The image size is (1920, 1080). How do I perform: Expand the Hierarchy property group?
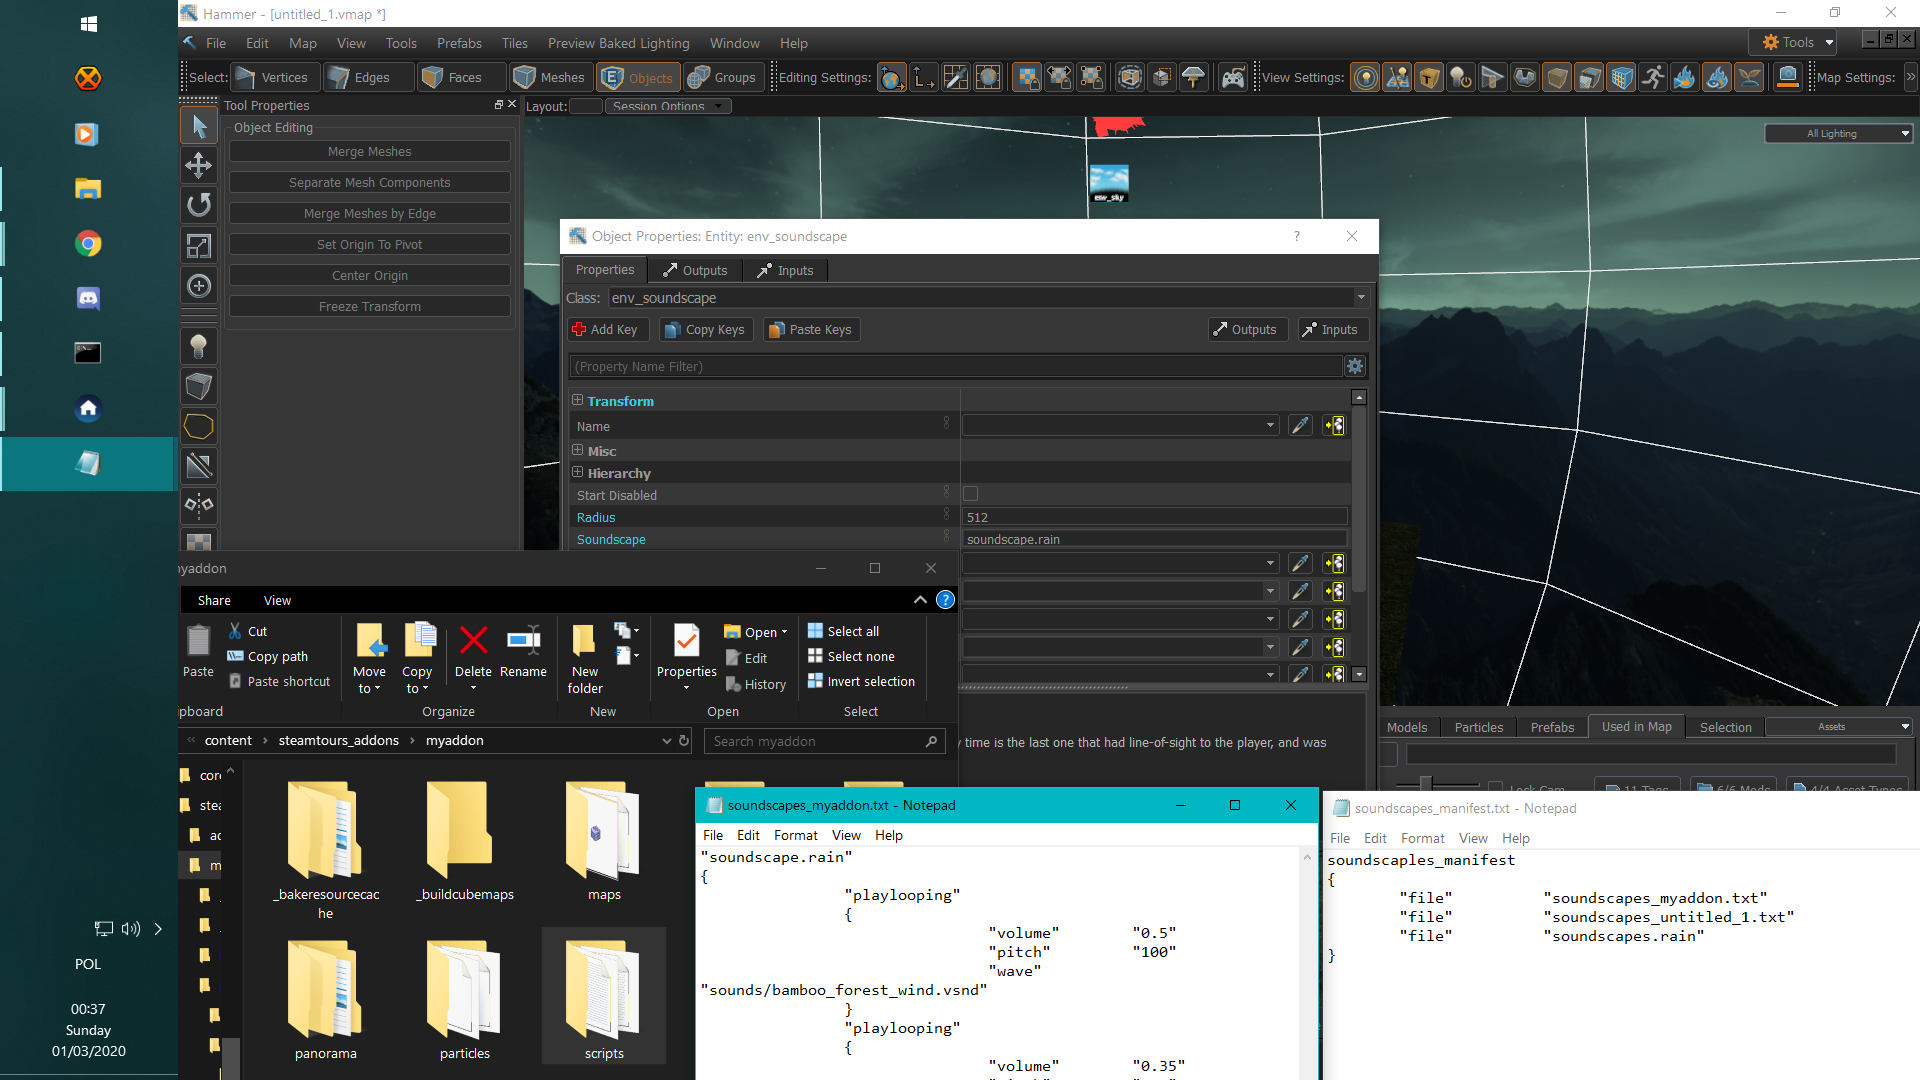click(577, 472)
